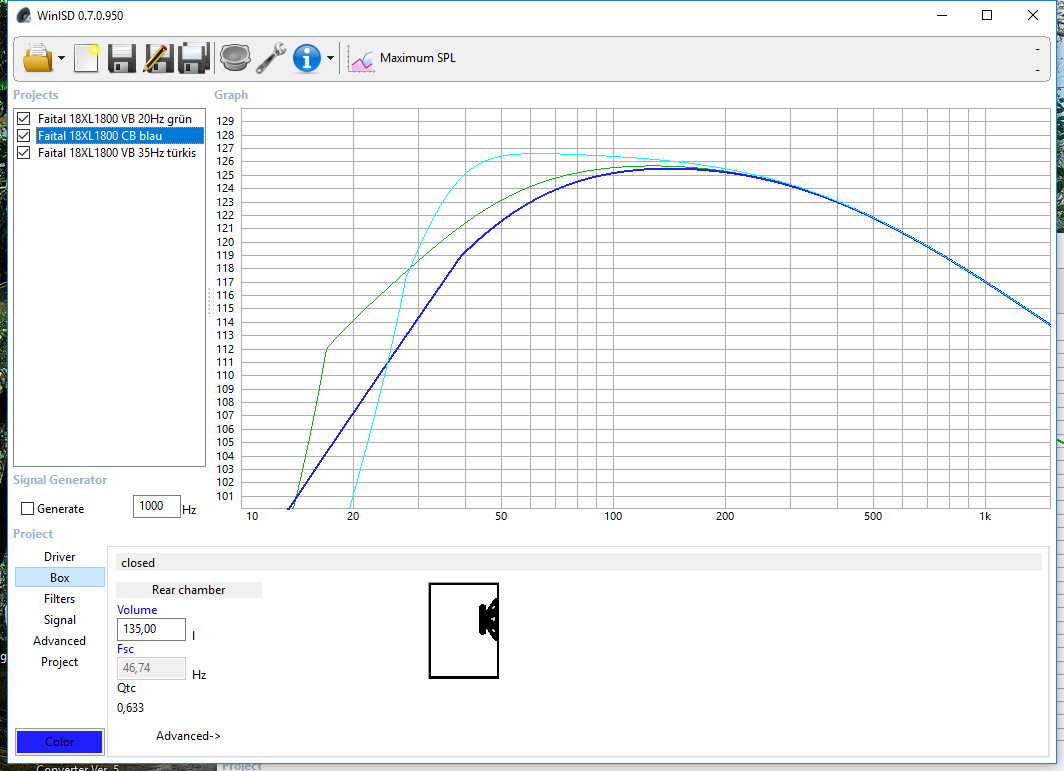Image resolution: width=1064 pixels, height=771 pixels.
Task: Click the Save project floppy disk icon
Action: pyautogui.click(x=122, y=58)
